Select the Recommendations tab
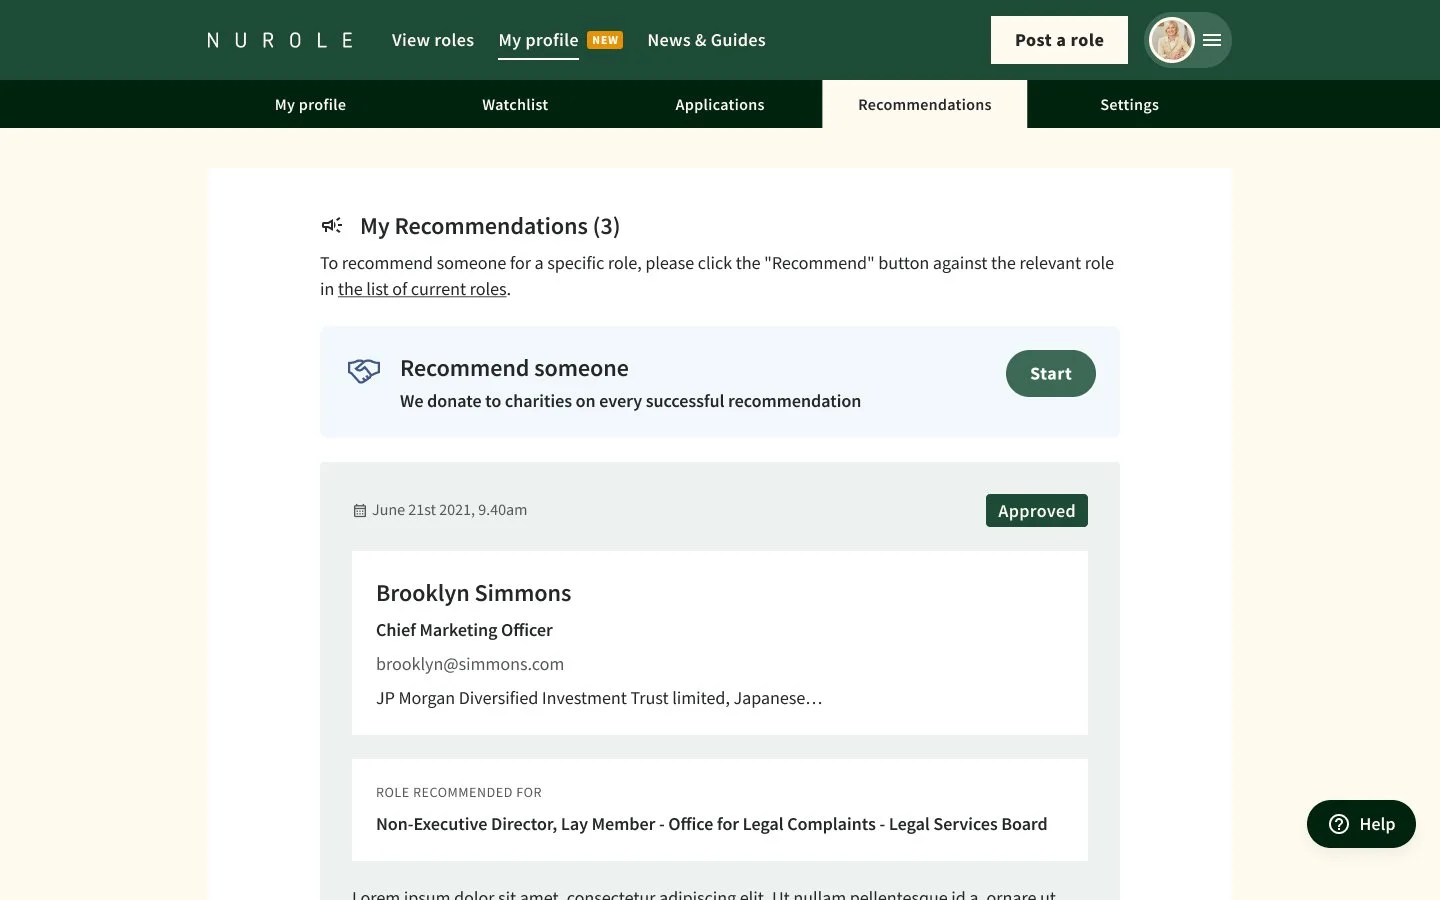 [925, 104]
